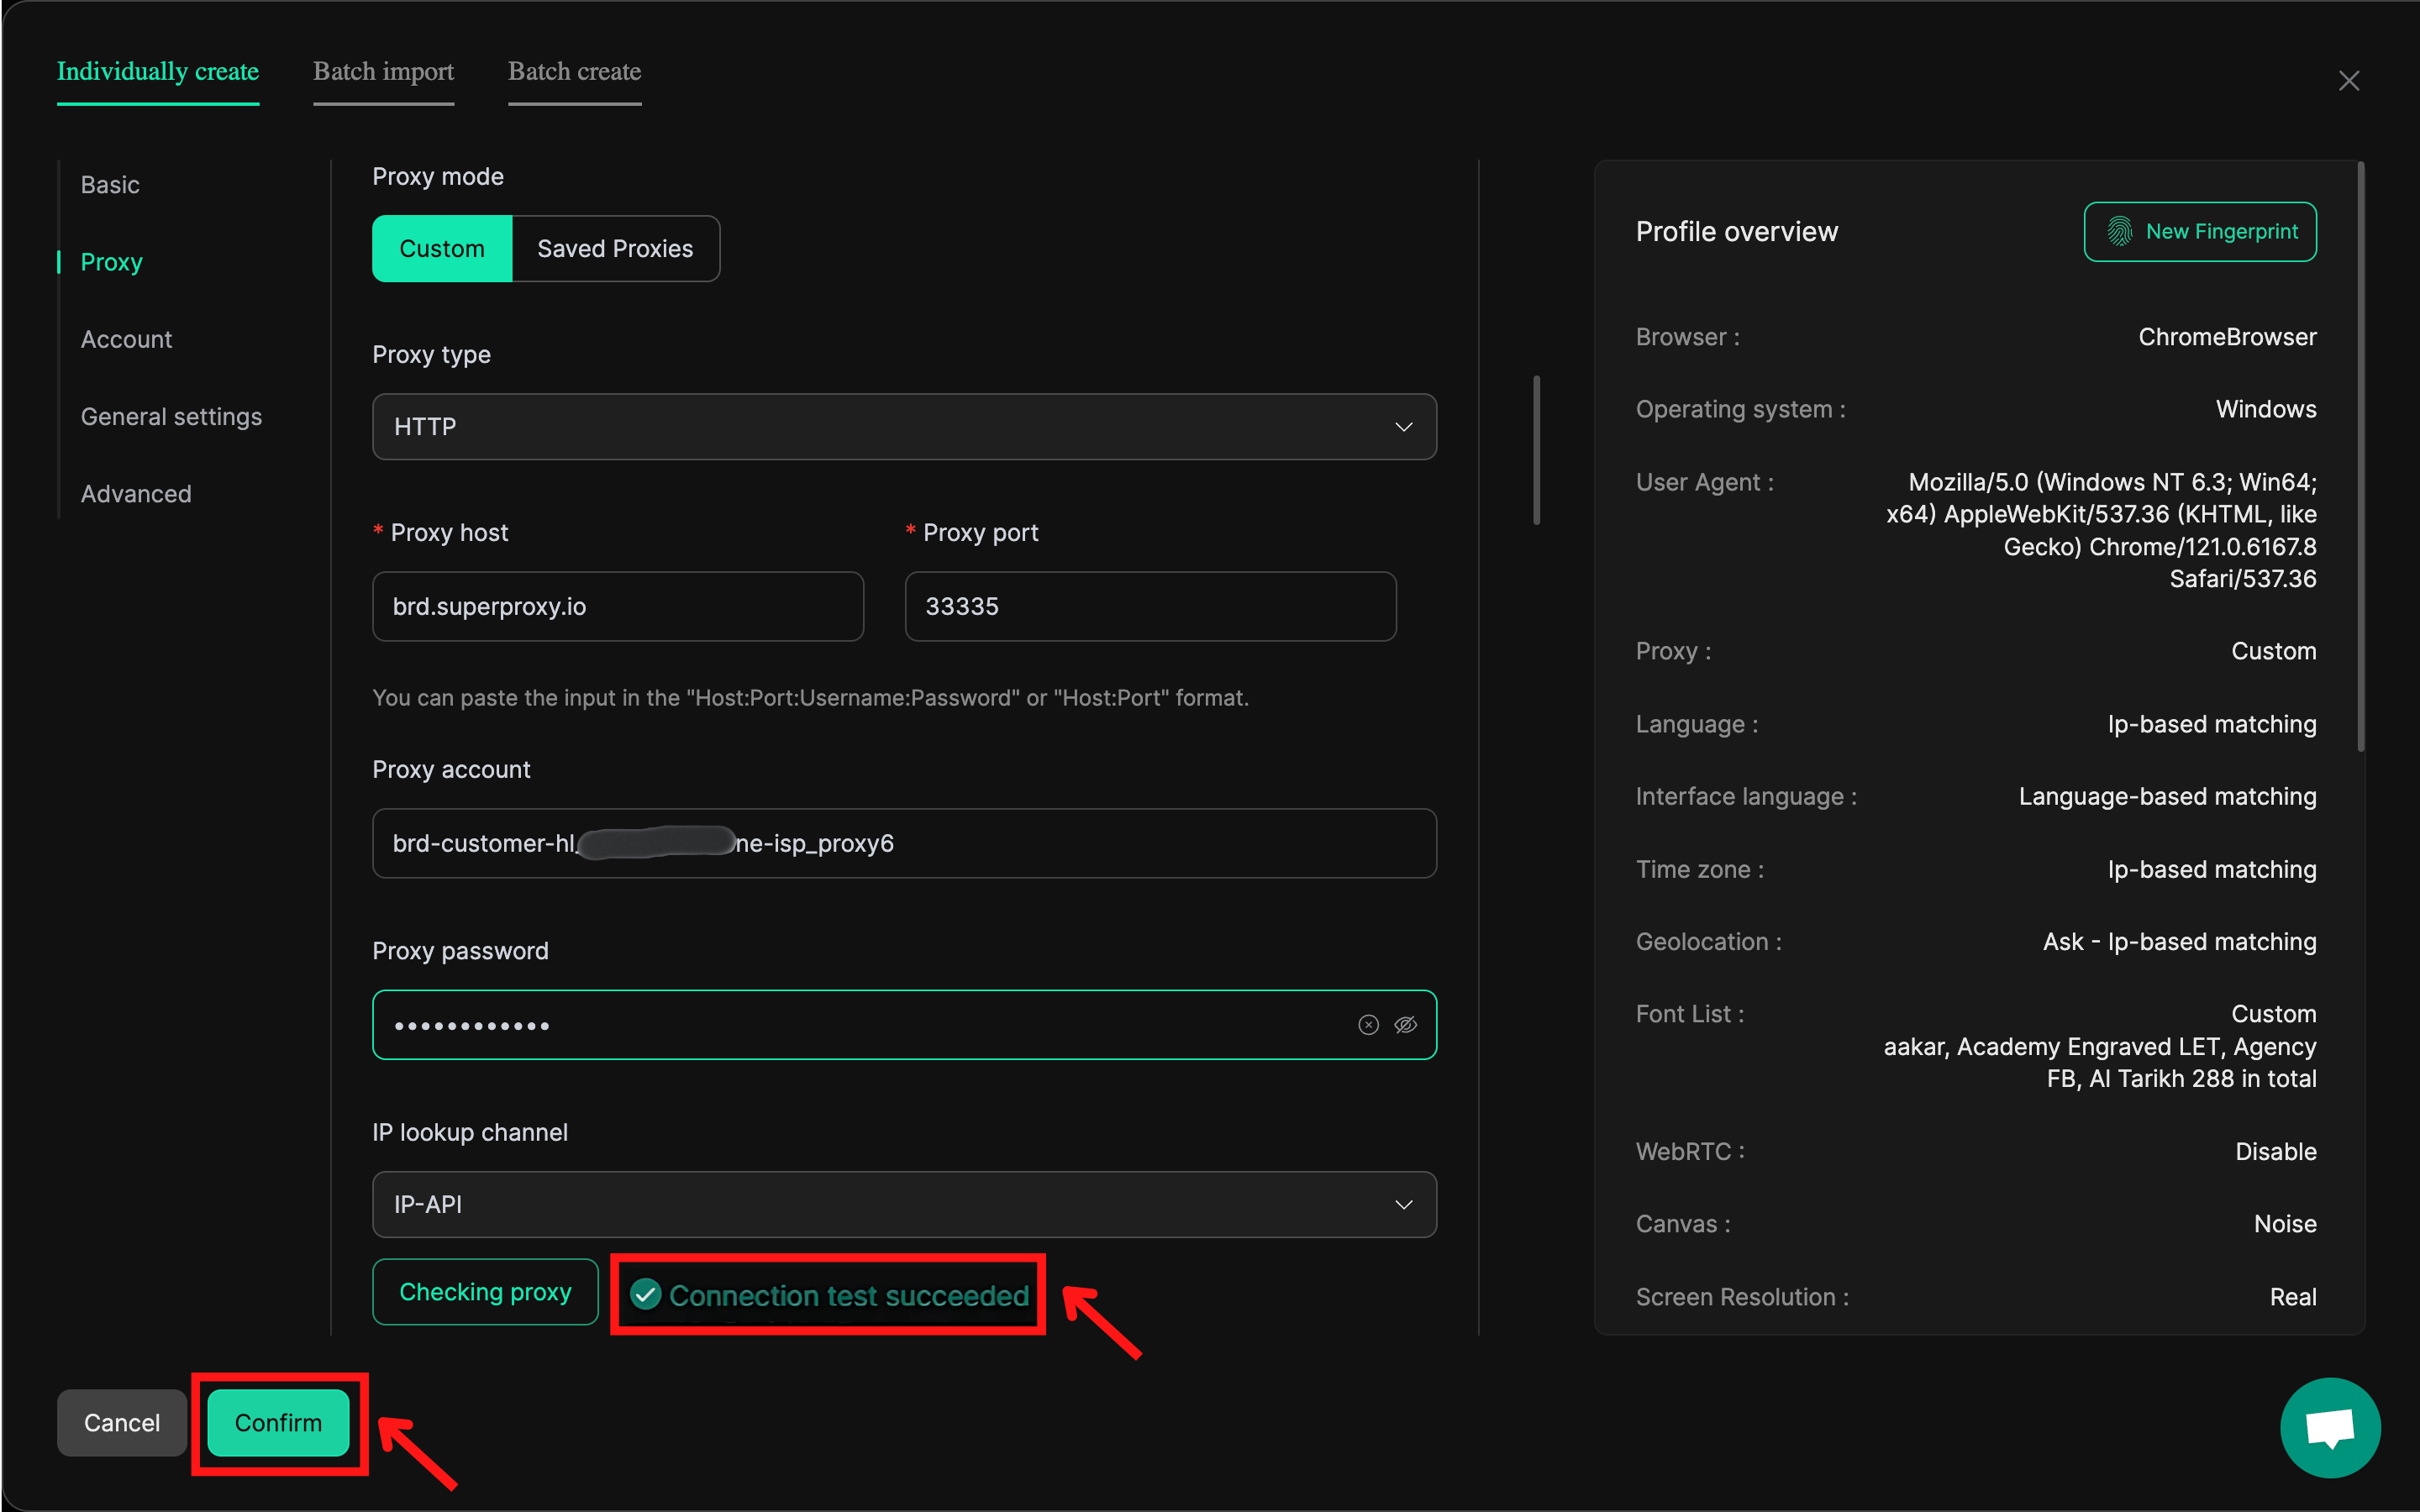This screenshot has height=1512, width=2420.
Task: Click the form's vertical scrollbar
Action: 1537,450
